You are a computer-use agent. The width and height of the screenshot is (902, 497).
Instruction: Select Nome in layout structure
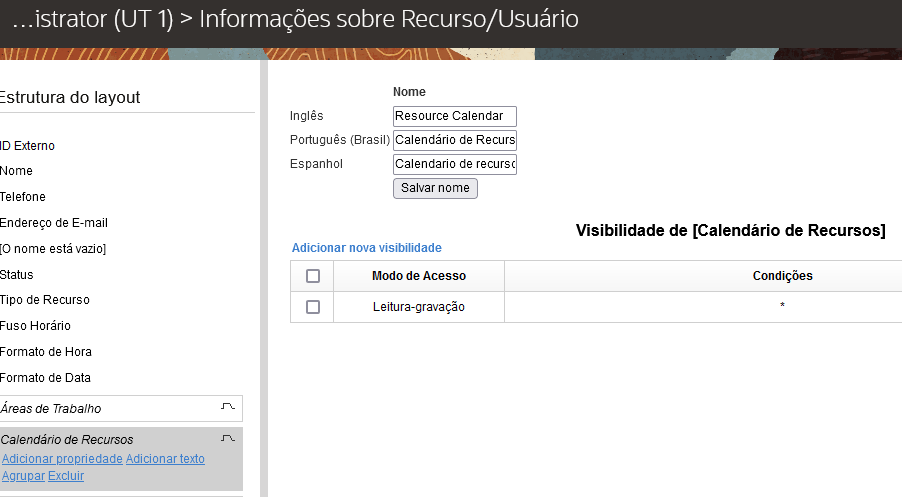[x=16, y=171]
